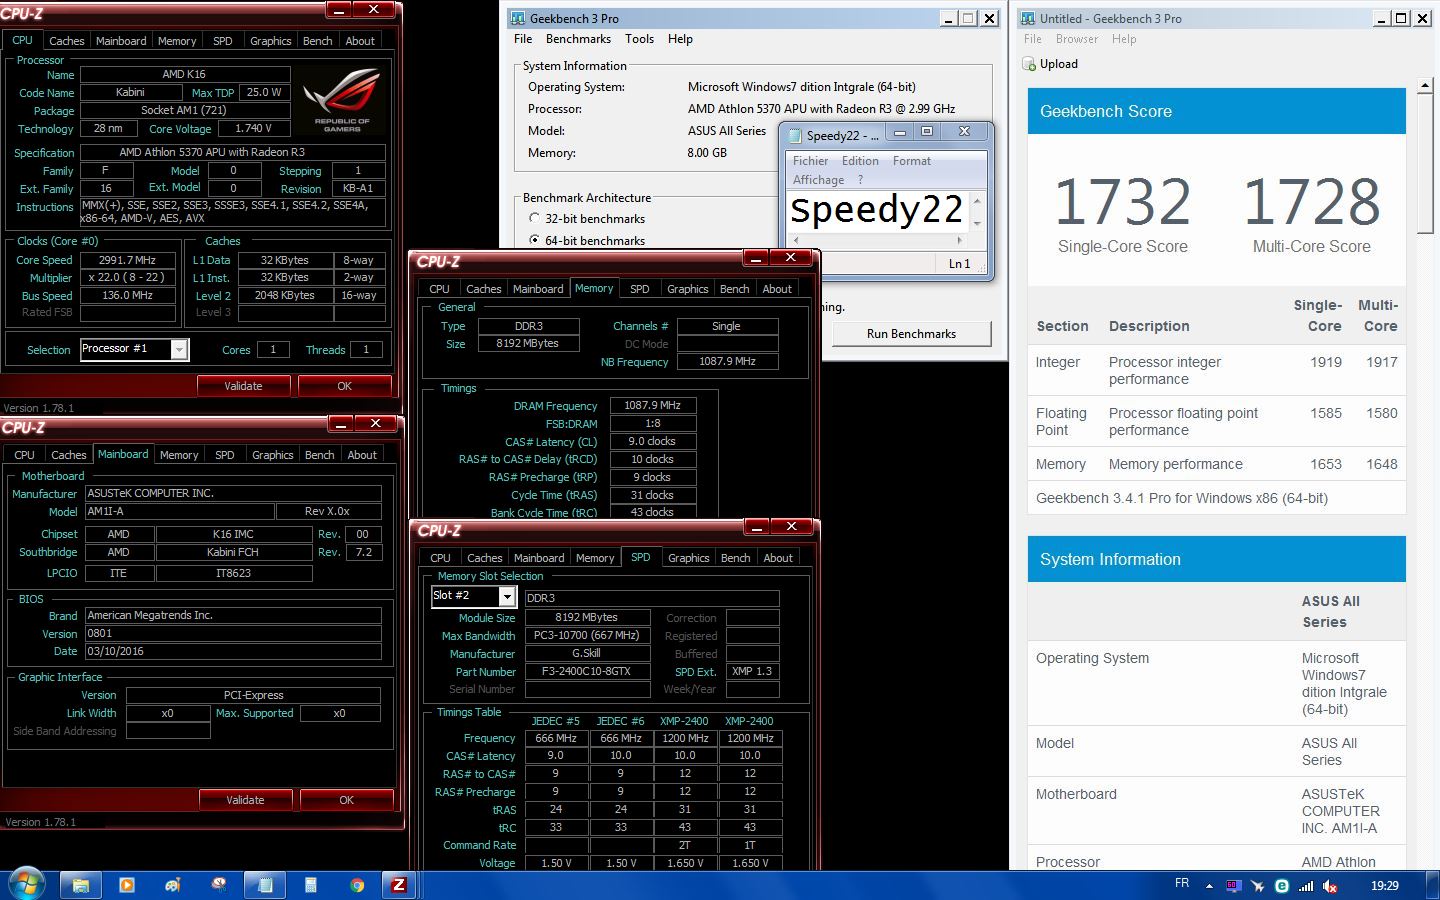Click the Run Benchmarks button
This screenshot has height=900, width=1440.
click(911, 334)
